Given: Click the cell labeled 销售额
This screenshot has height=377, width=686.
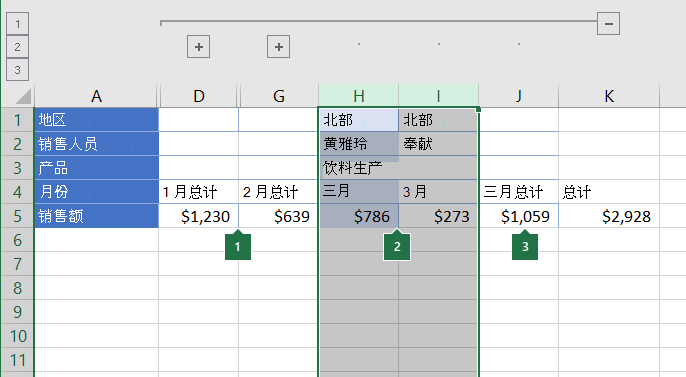Looking at the screenshot, I should pos(97,216).
